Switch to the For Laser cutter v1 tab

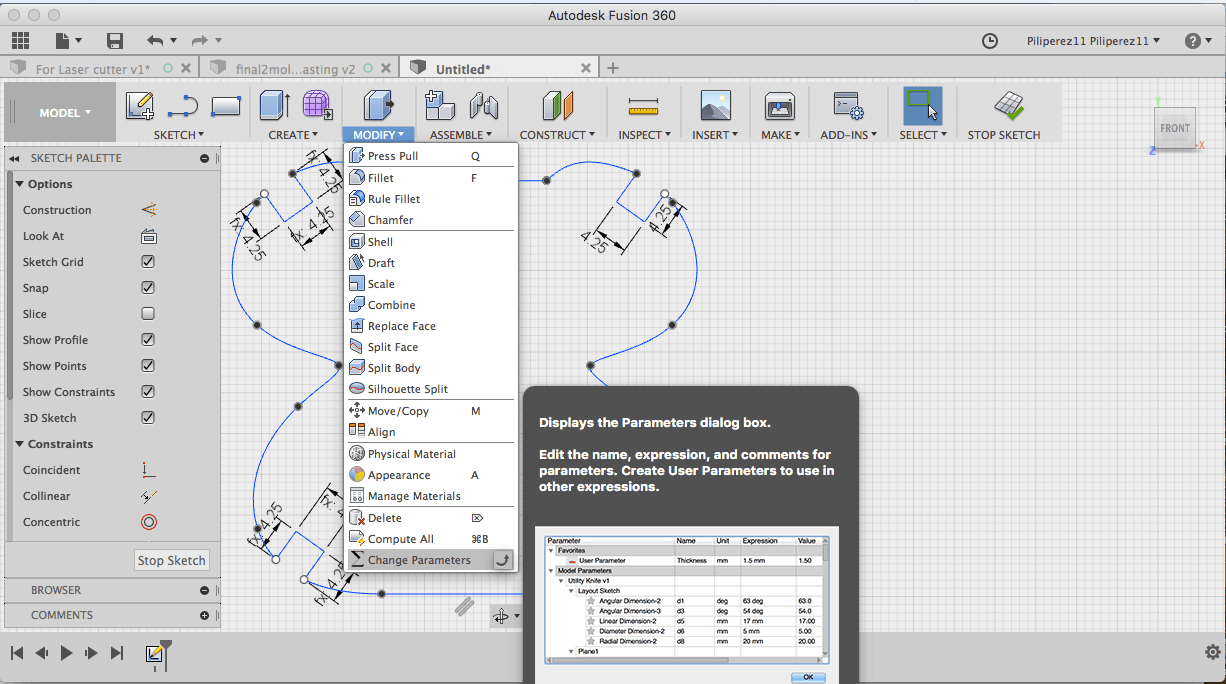pyautogui.click(x=92, y=69)
